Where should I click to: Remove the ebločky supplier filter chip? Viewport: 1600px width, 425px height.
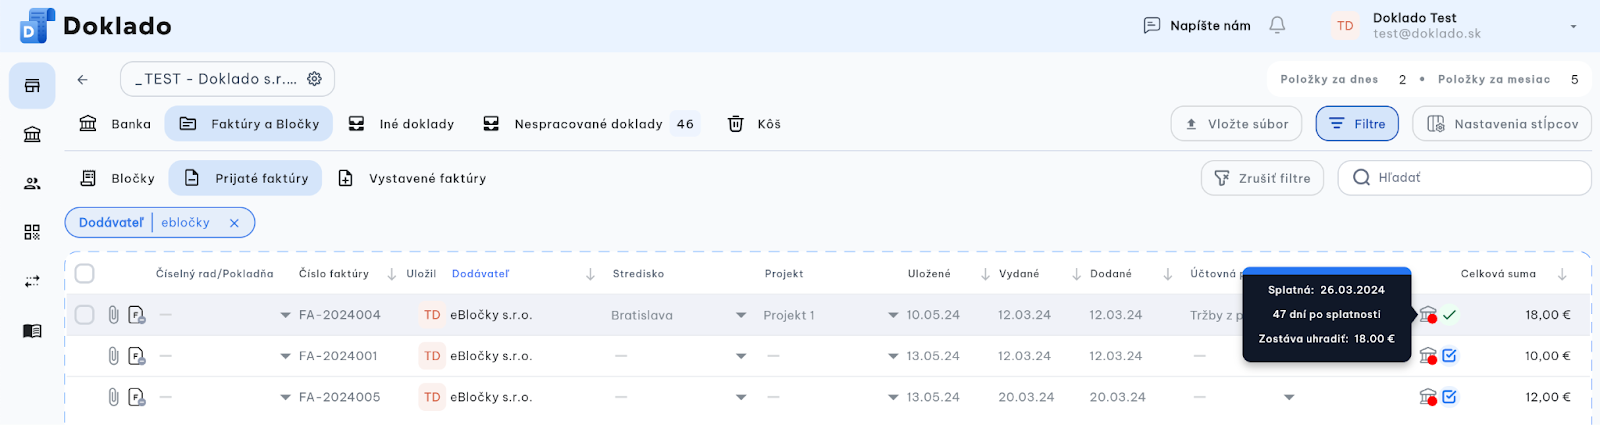coord(234,223)
